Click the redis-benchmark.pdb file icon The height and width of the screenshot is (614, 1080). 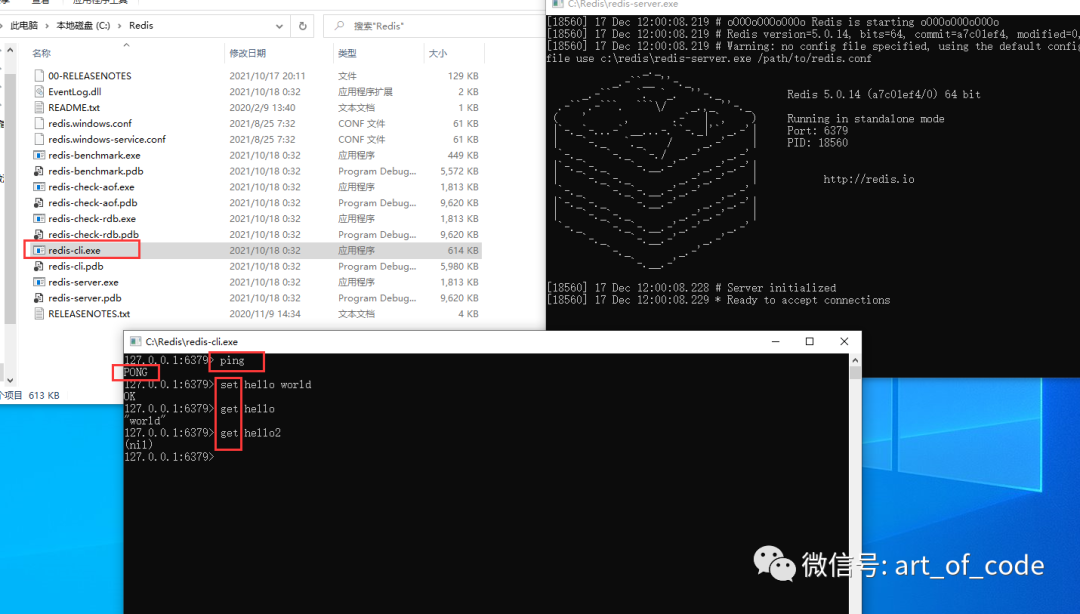point(39,171)
